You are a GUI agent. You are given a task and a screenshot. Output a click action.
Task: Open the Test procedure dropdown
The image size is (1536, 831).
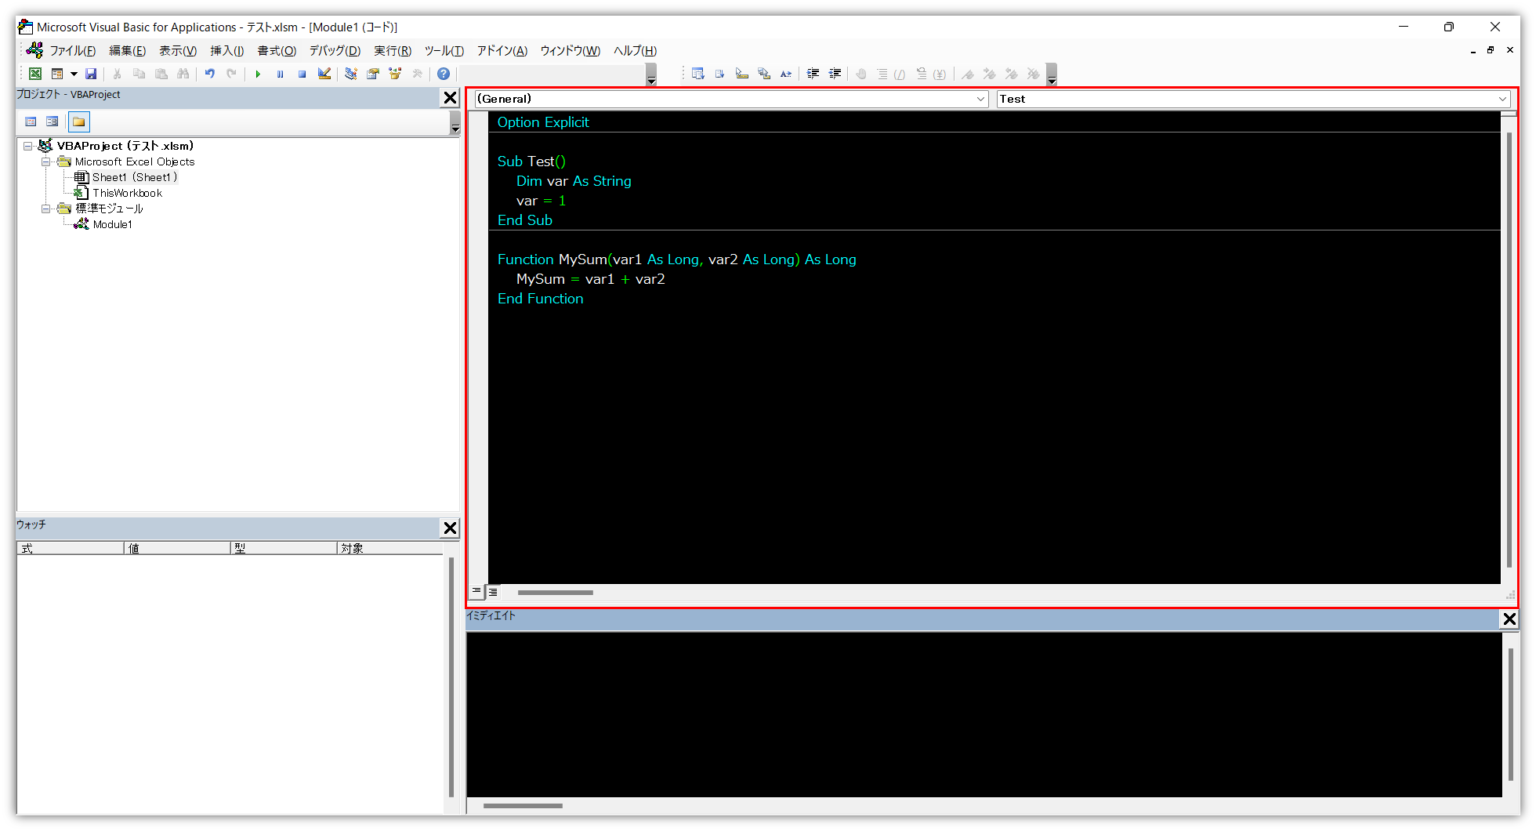click(1502, 99)
